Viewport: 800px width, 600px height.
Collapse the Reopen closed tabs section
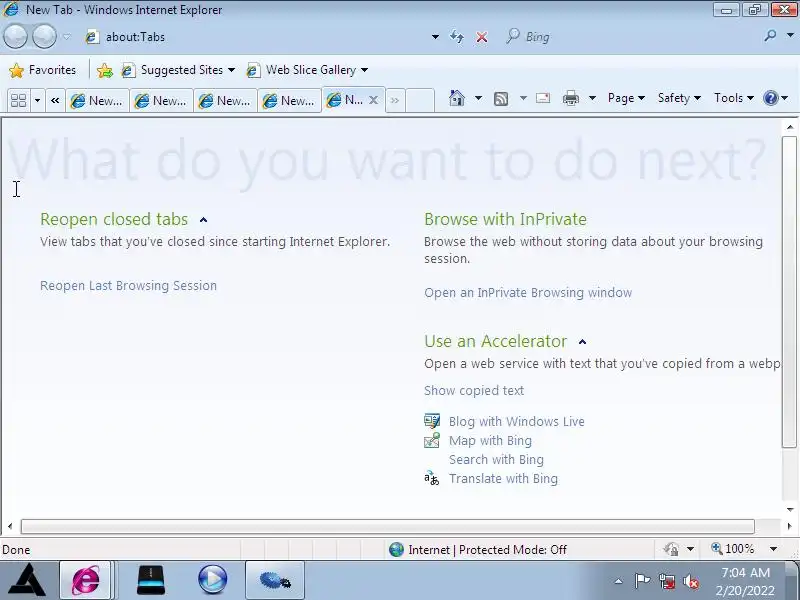204,220
